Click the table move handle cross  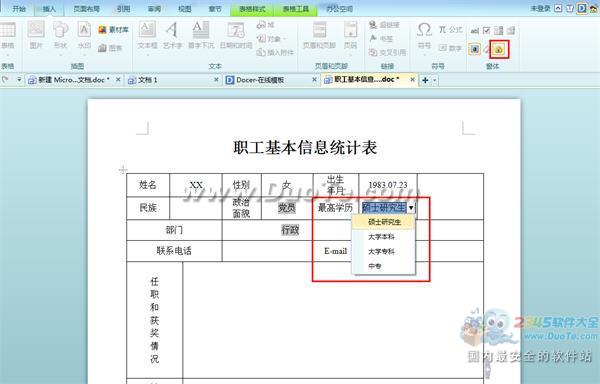pyautogui.click(x=123, y=169)
